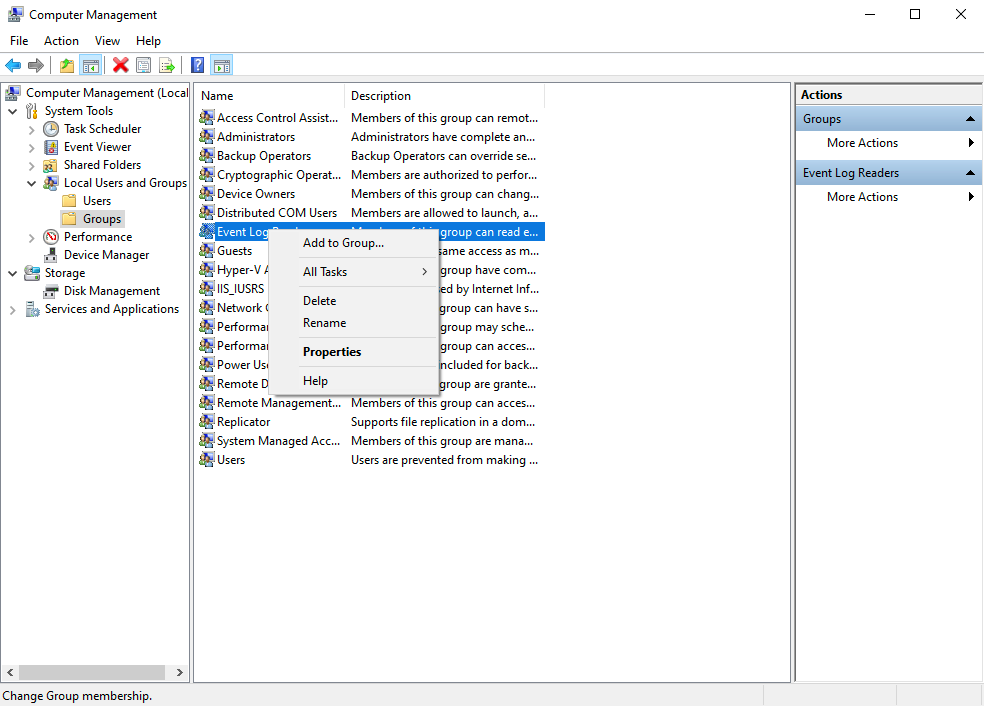984x706 pixels.
Task: Click the blue Help question mark icon
Action: point(198,66)
